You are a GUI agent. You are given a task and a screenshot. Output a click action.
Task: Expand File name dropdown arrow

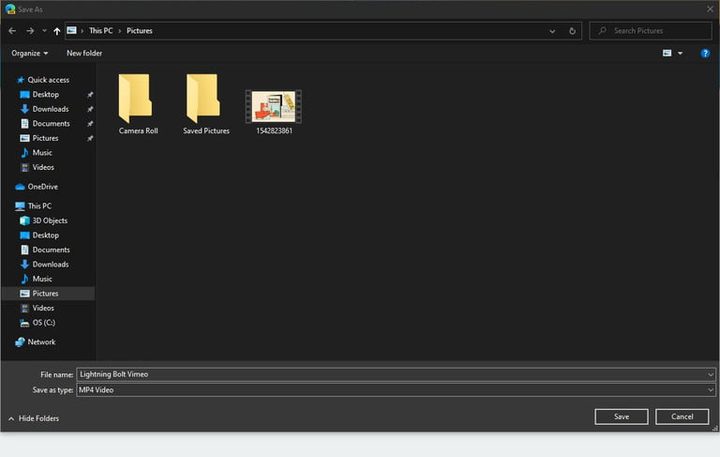pos(710,375)
